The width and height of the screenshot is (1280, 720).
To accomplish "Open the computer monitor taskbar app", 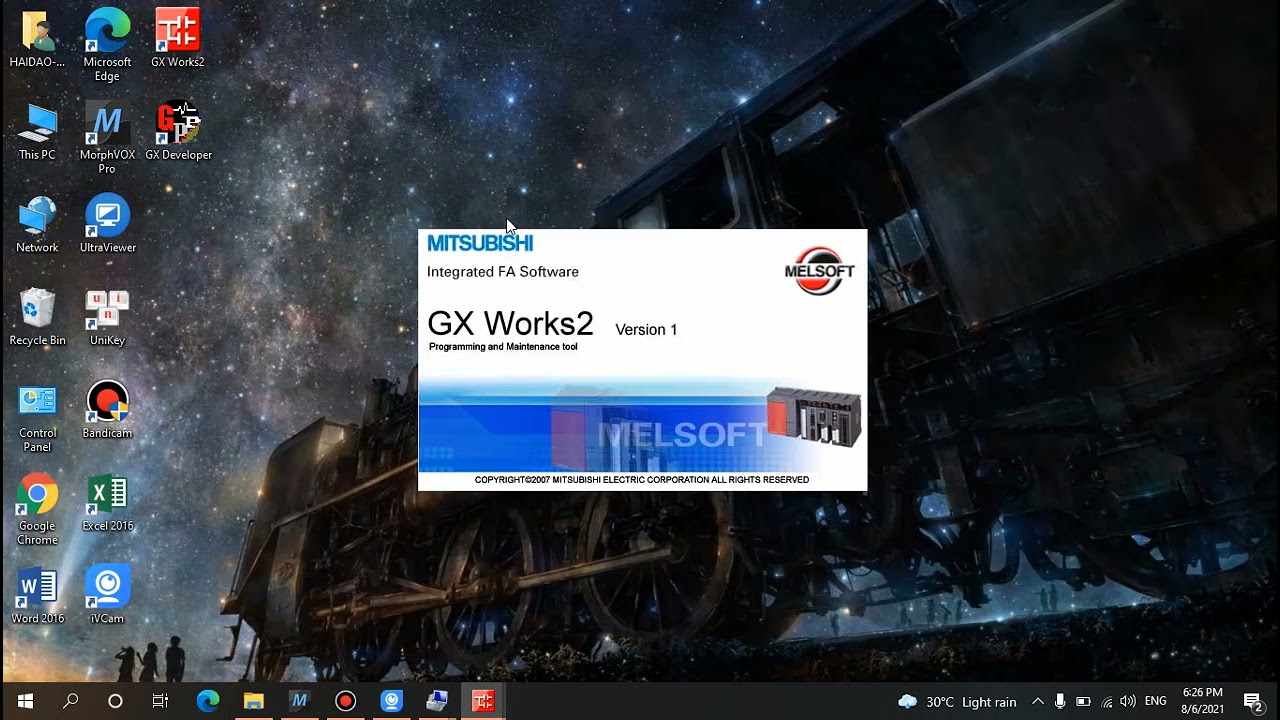I will (x=437, y=701).
